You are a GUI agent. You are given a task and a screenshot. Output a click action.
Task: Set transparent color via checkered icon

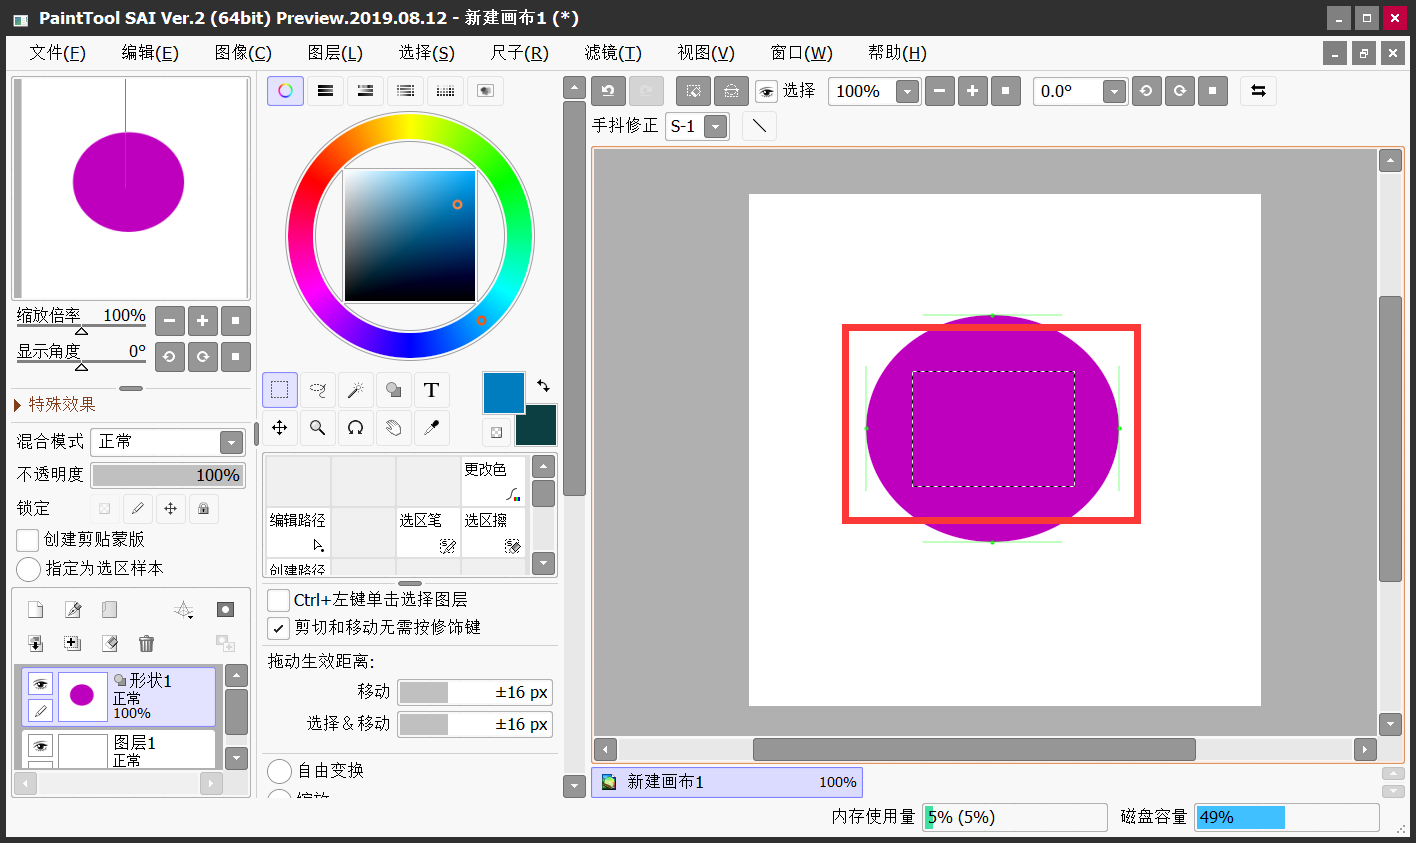pyautogui.click(x=496, y=432)
